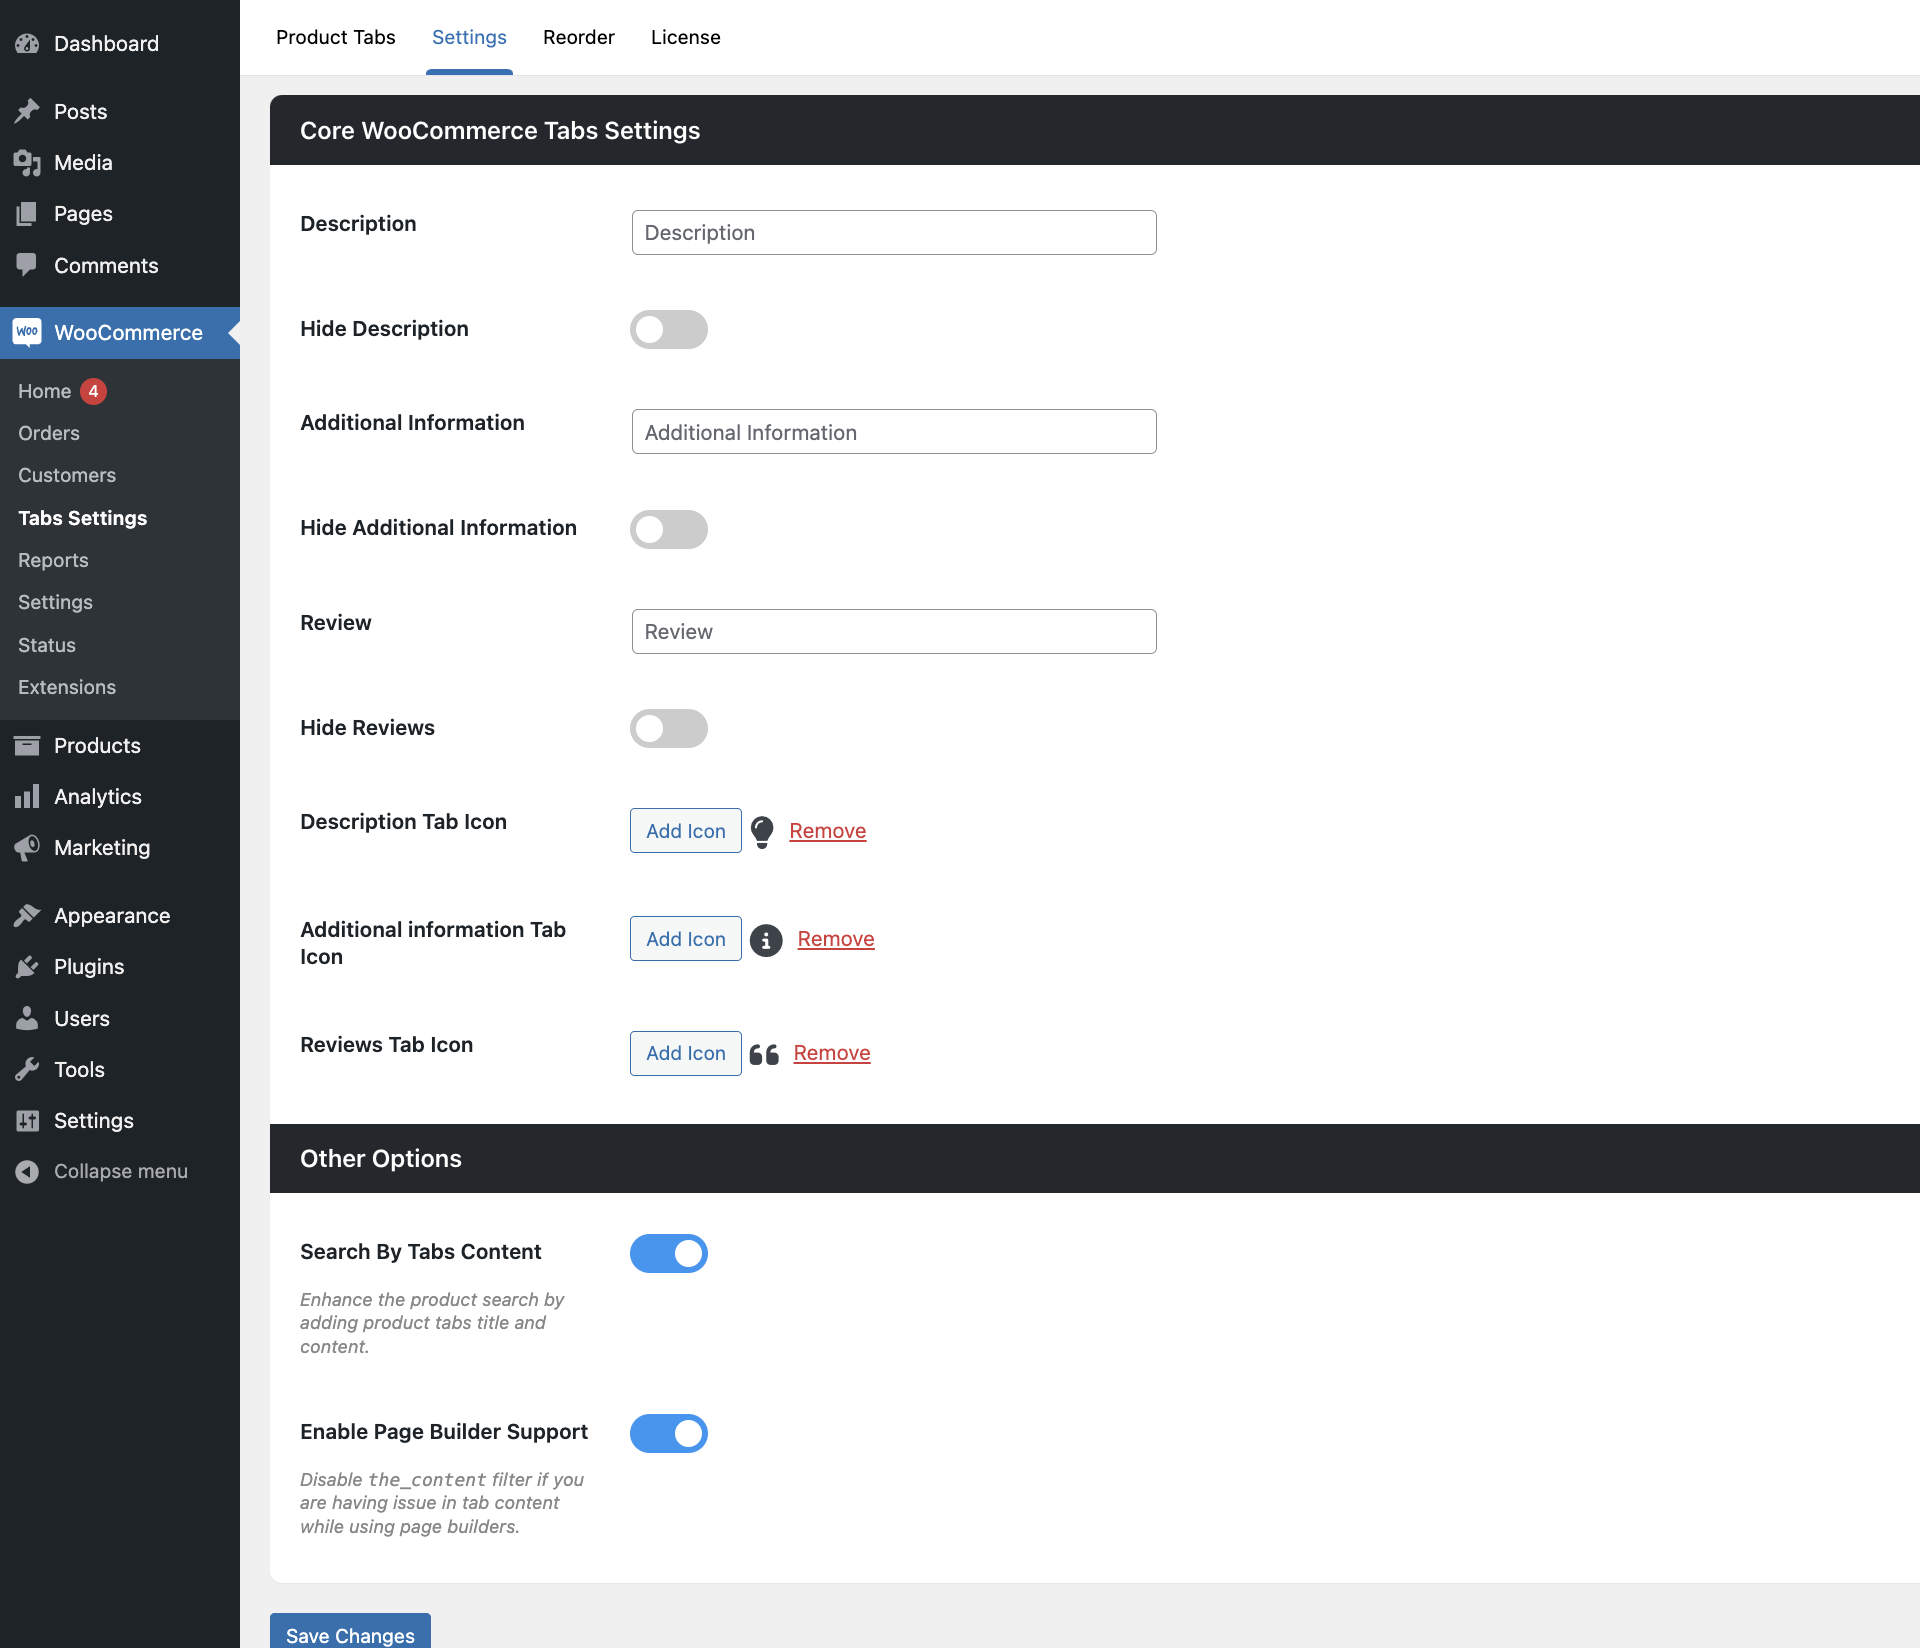The height and width of the screenshot is (1648, 1920).
Task: Toggle the Hide Additional Information switch
Action: pos(669,529)
